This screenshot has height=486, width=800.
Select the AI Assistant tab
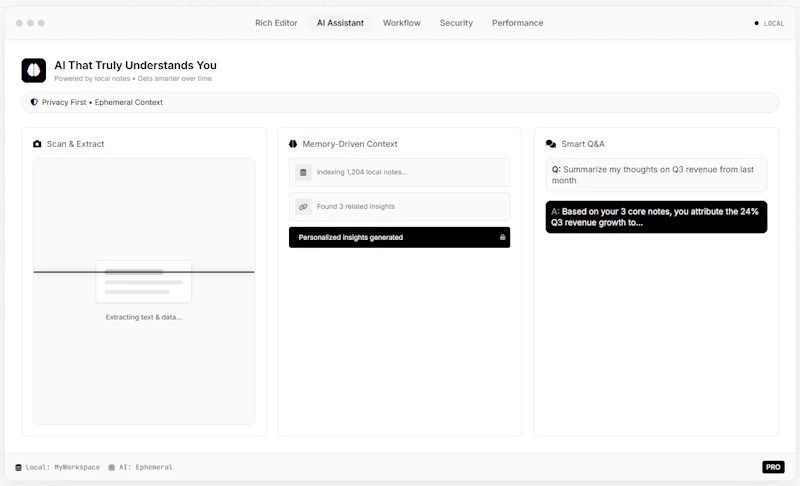click(x=340, y=23)
